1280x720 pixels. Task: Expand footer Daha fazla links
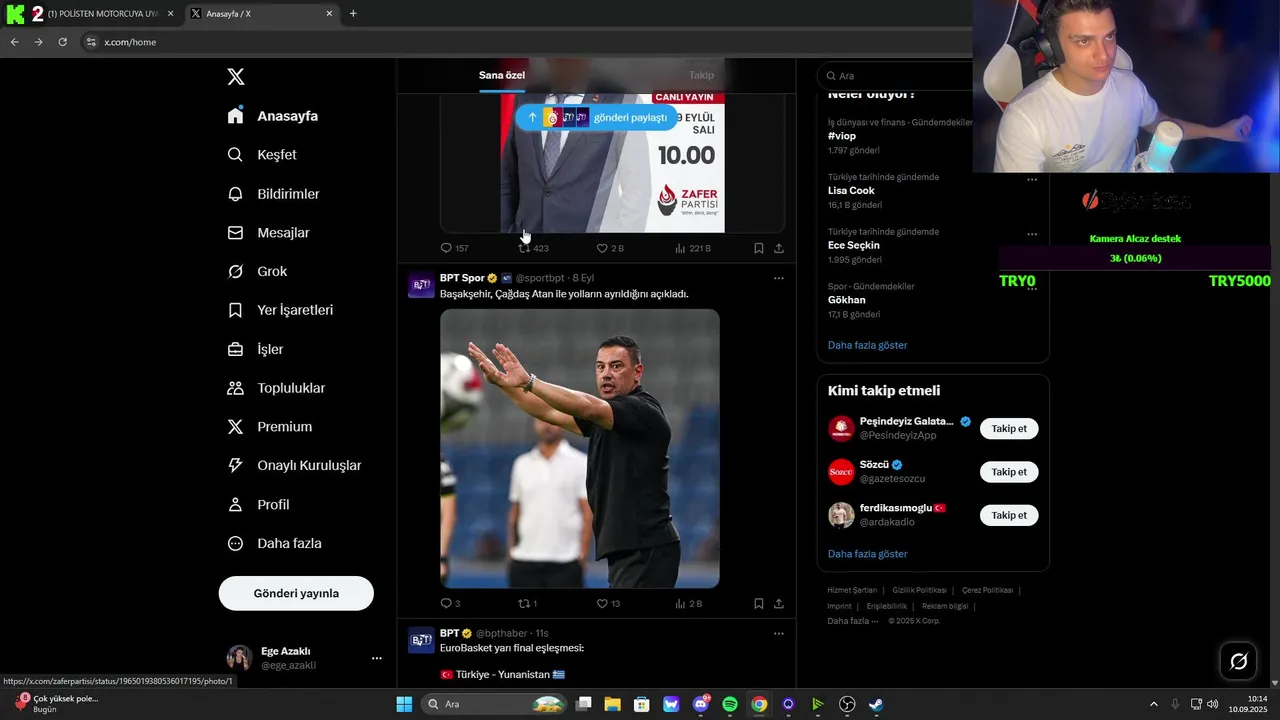click(x=853, y=621)
